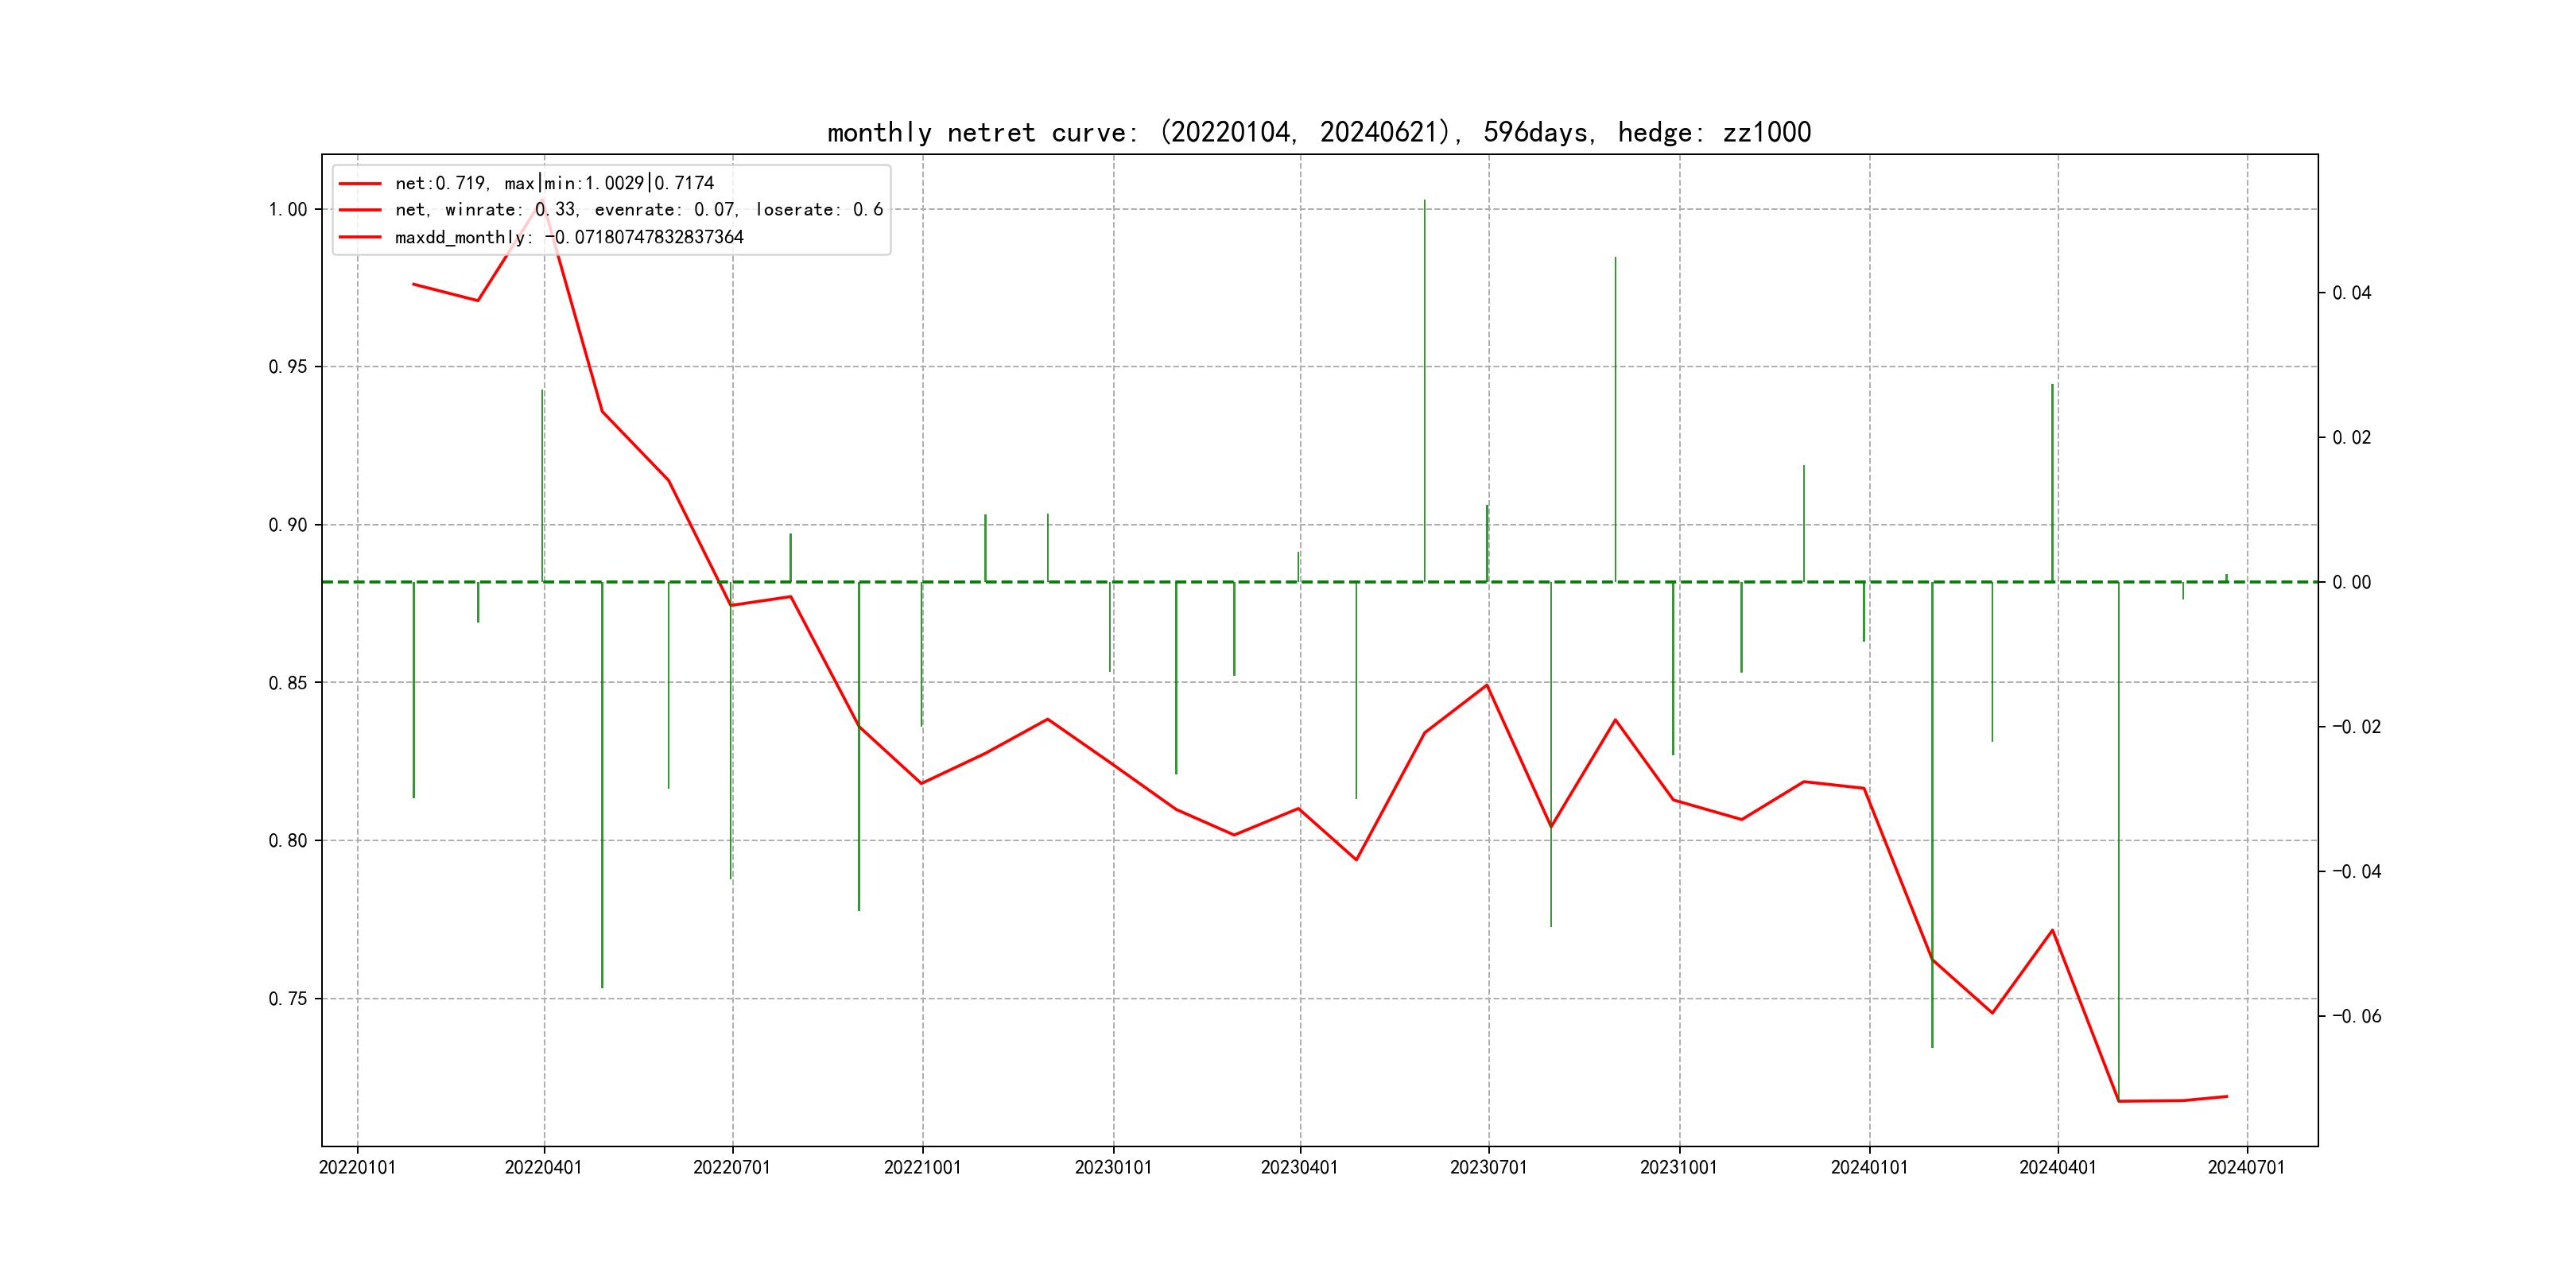
Task: Click the 20231001 x-axis date label
Action: tap(1678, 1167)
